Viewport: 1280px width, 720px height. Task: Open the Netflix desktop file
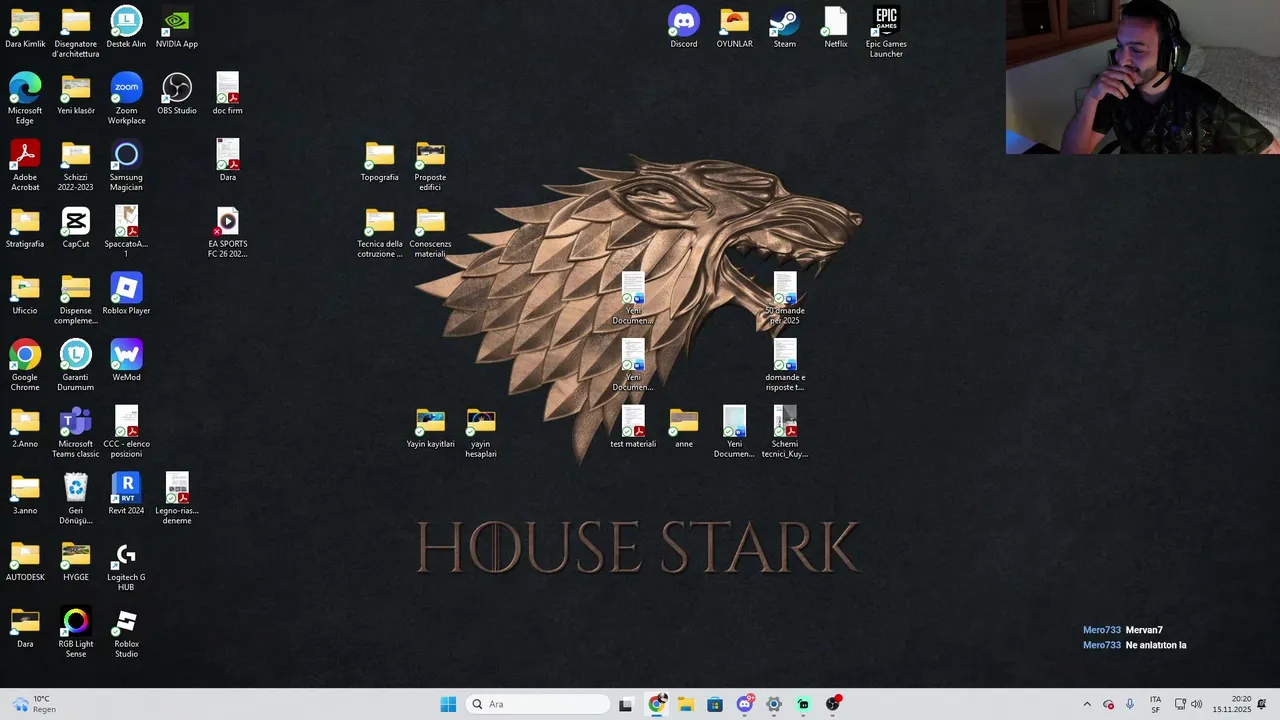click(x=836, y=28)
